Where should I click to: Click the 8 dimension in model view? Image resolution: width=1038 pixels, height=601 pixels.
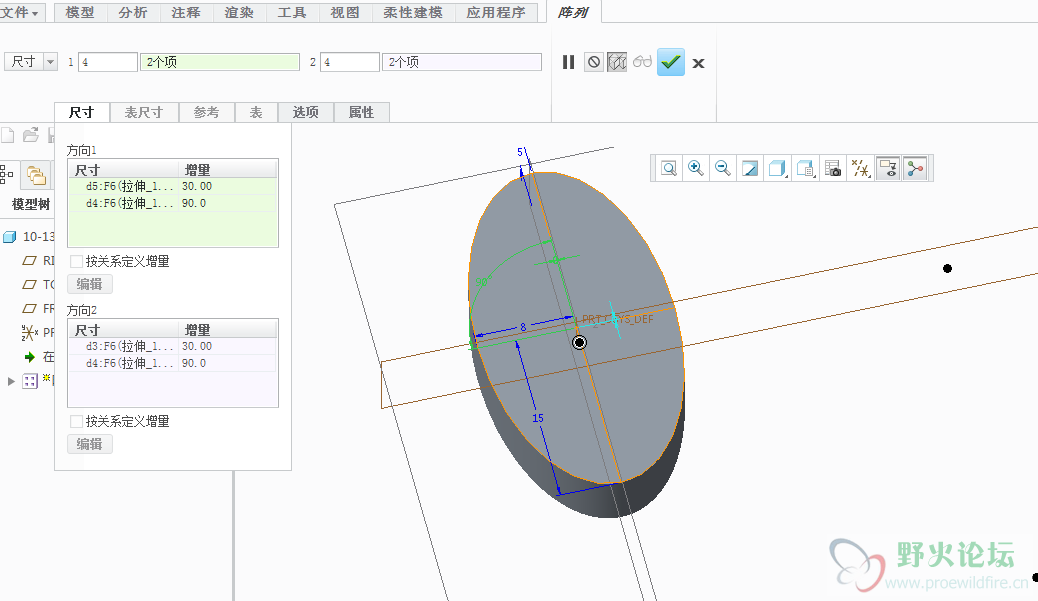tap(523, 327)
